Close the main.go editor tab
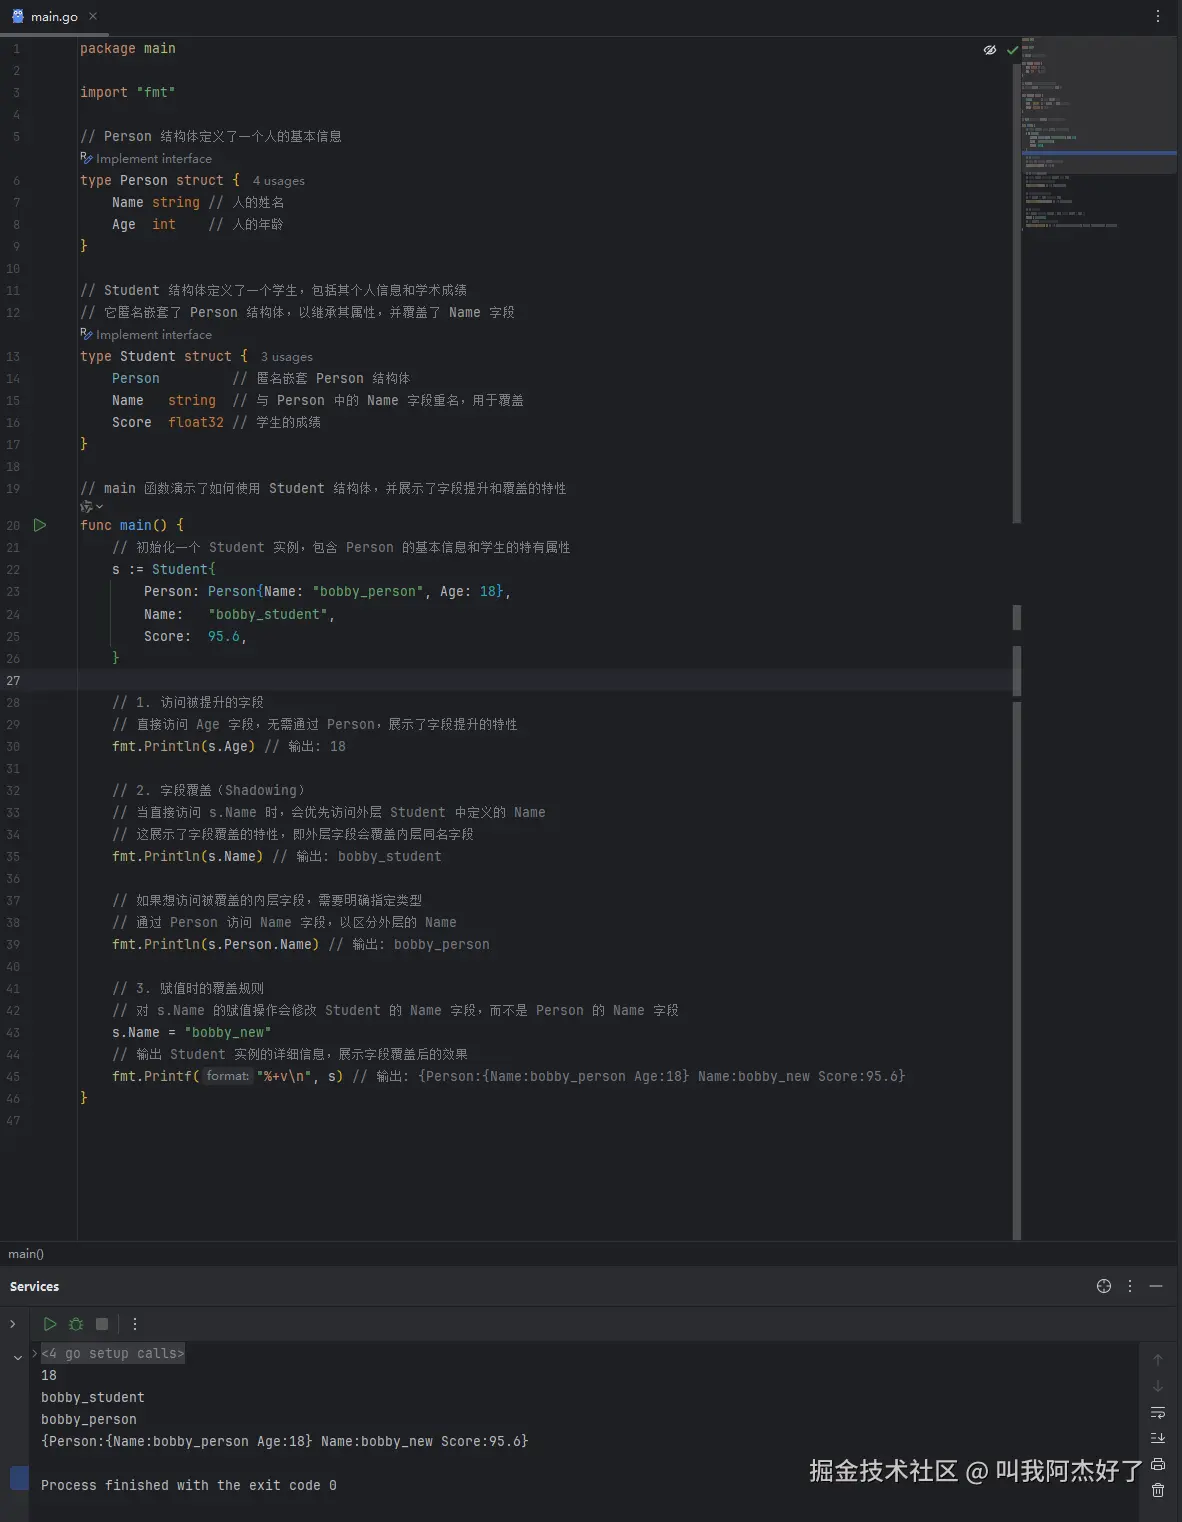The height and width of the screenshot is (1522, 1182). tap(93, 16)
